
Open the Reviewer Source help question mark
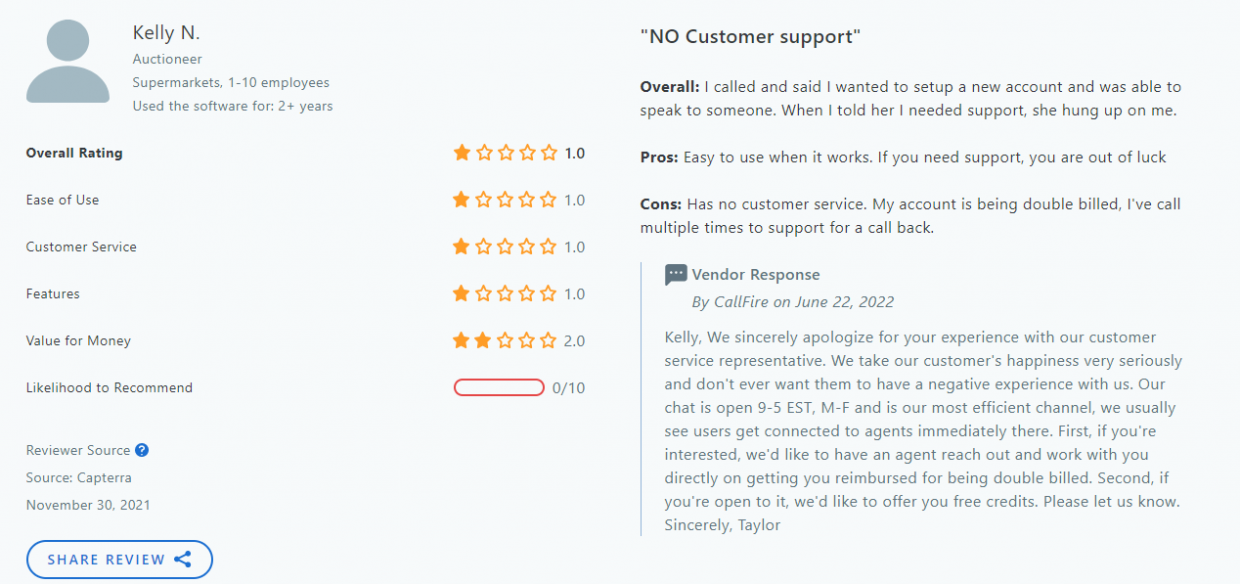coord(144,450)
